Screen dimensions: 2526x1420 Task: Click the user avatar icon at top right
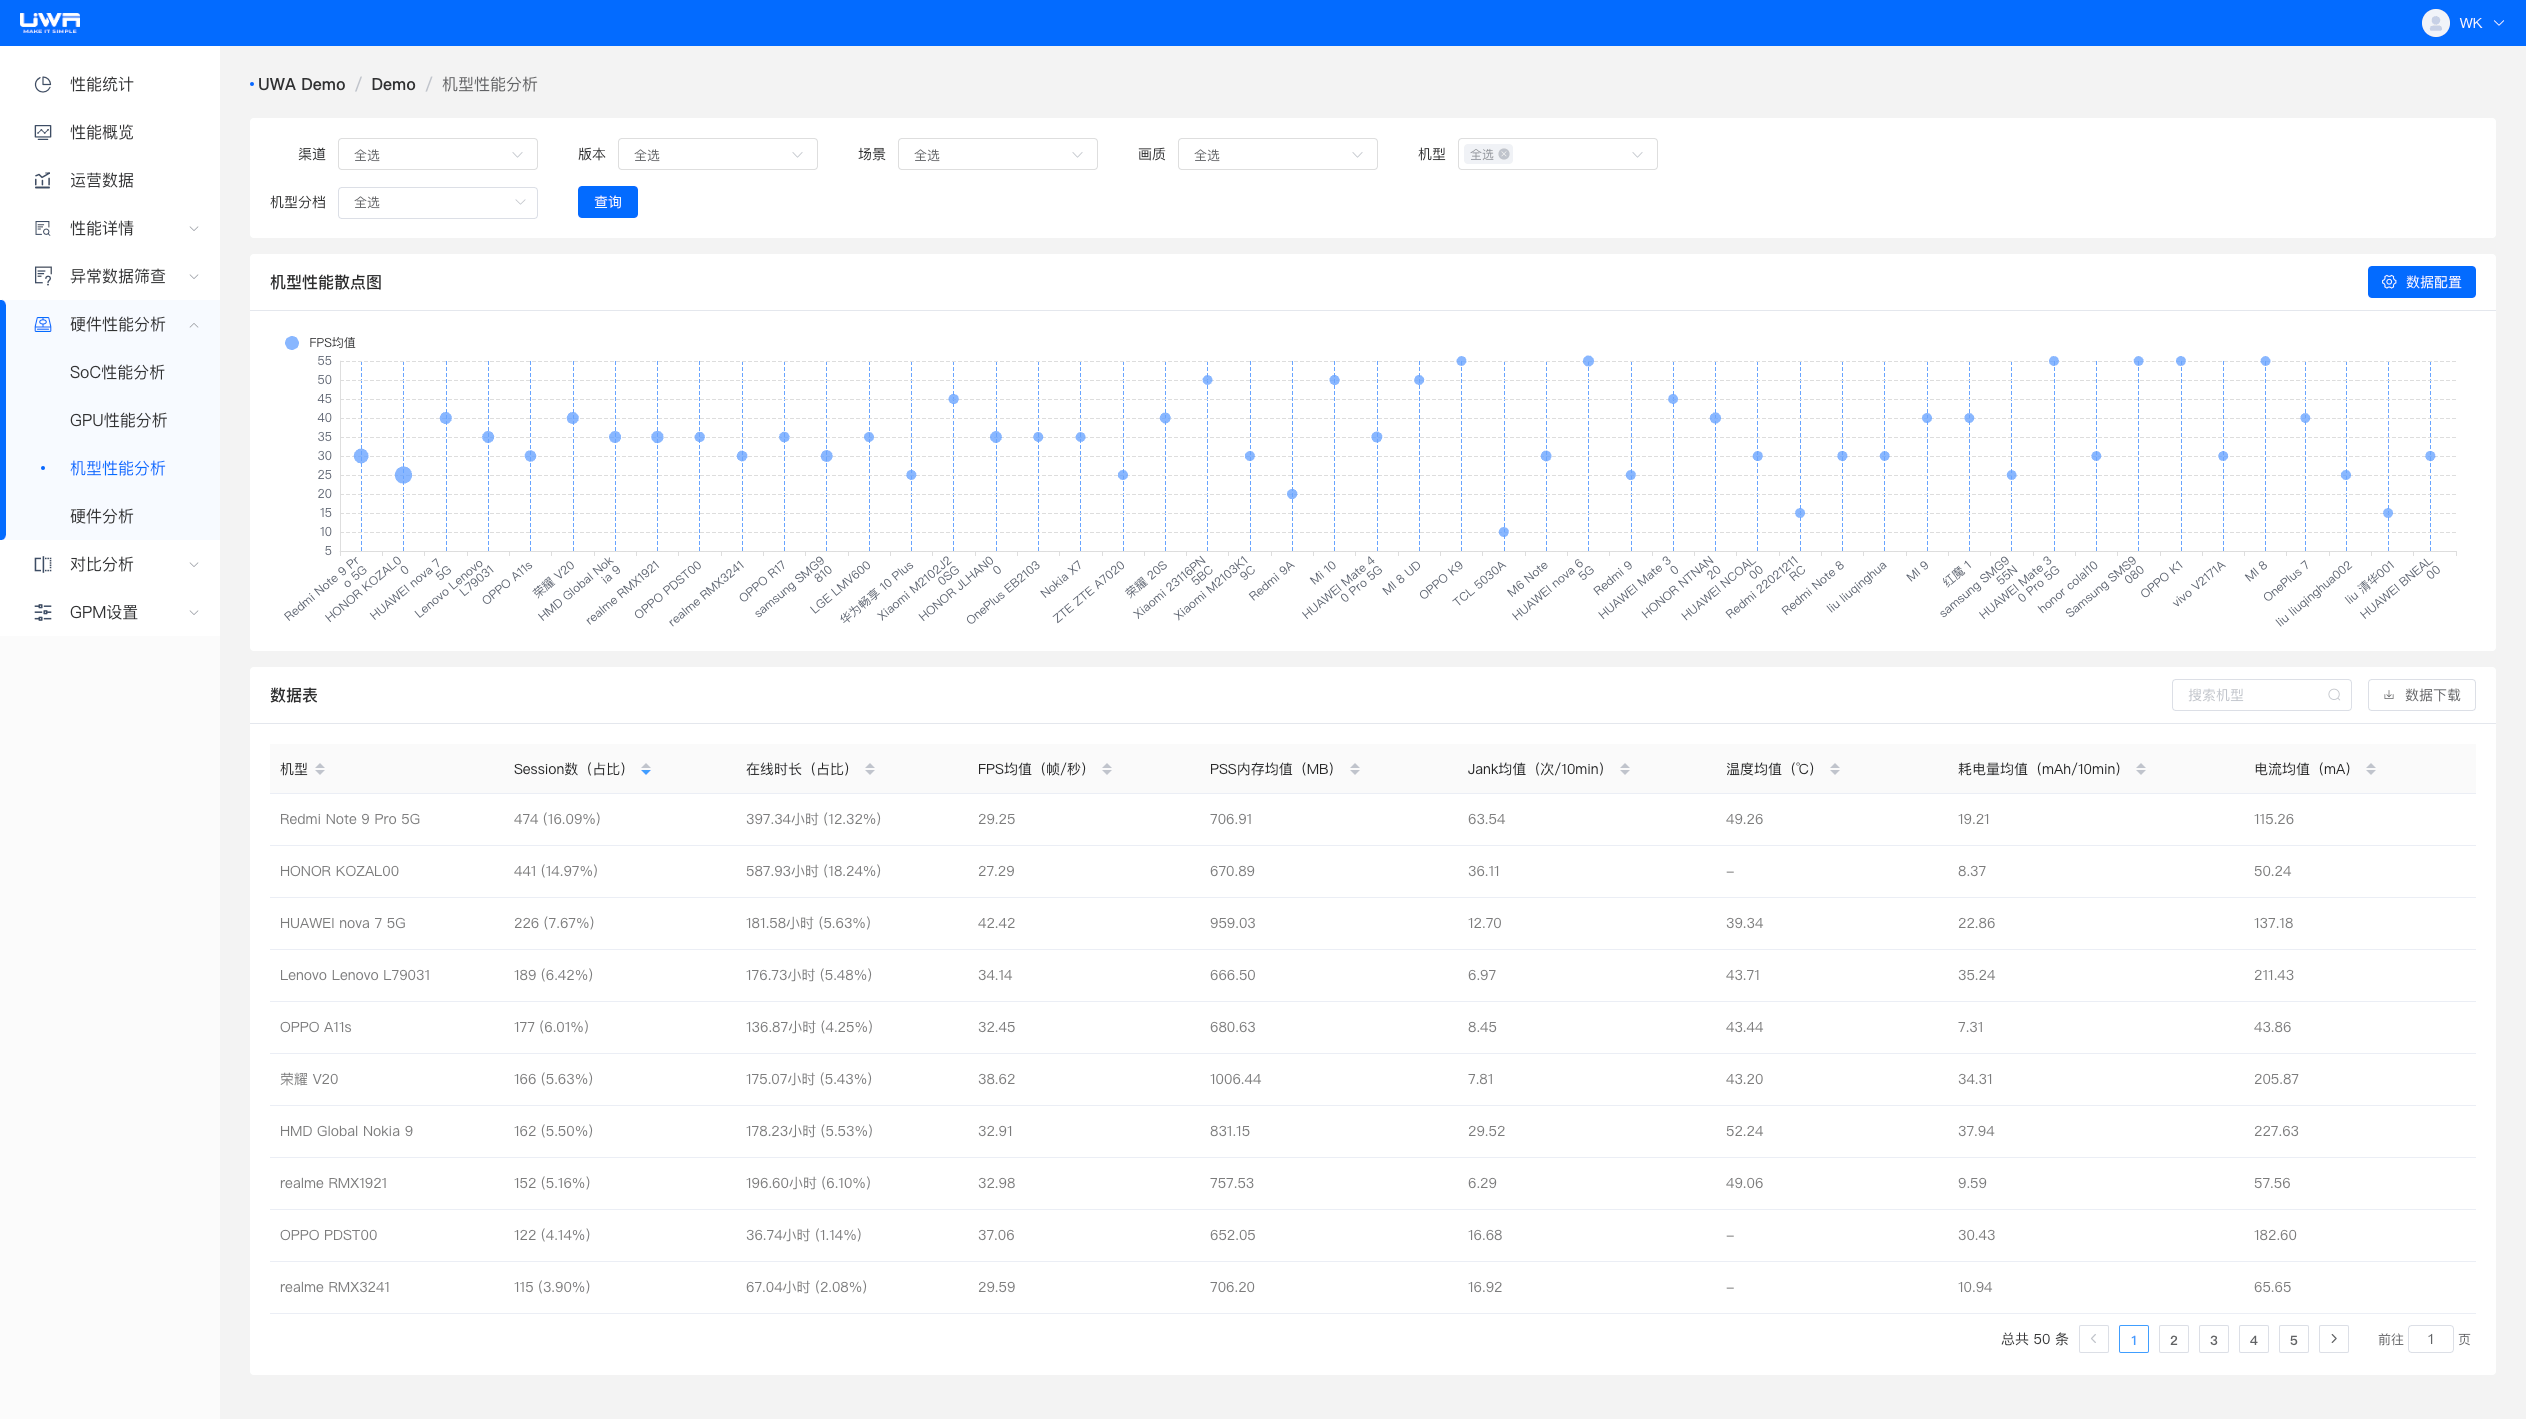click(2435, 23)
